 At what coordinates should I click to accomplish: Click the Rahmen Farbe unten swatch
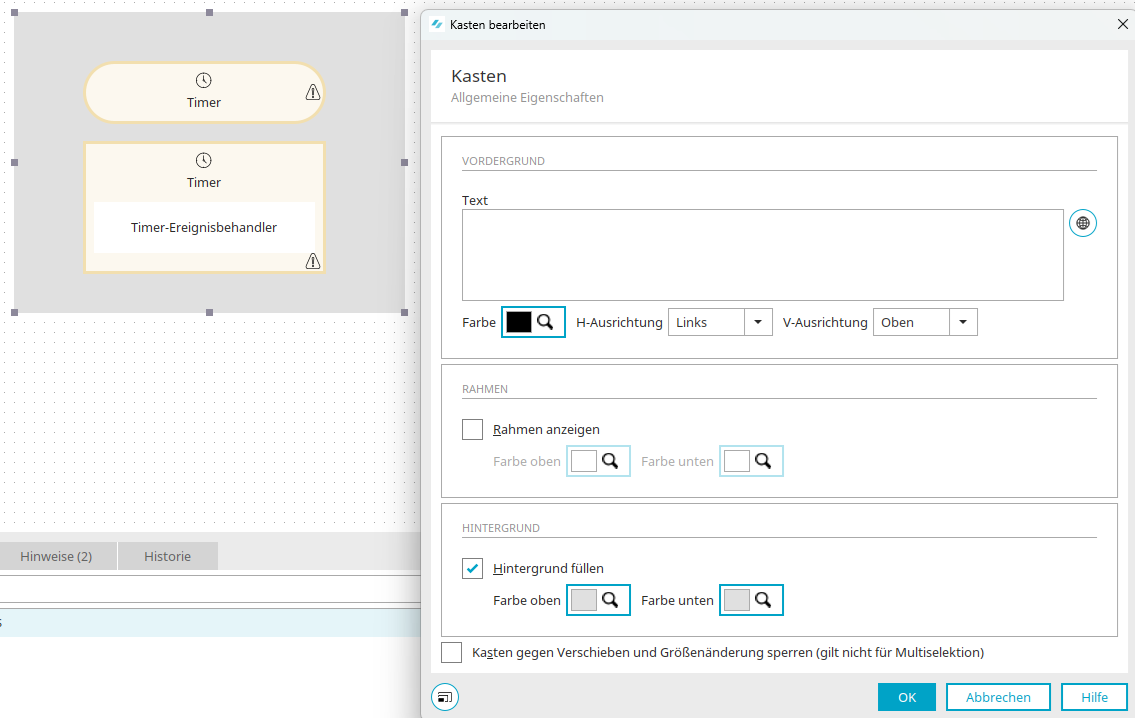737,461
